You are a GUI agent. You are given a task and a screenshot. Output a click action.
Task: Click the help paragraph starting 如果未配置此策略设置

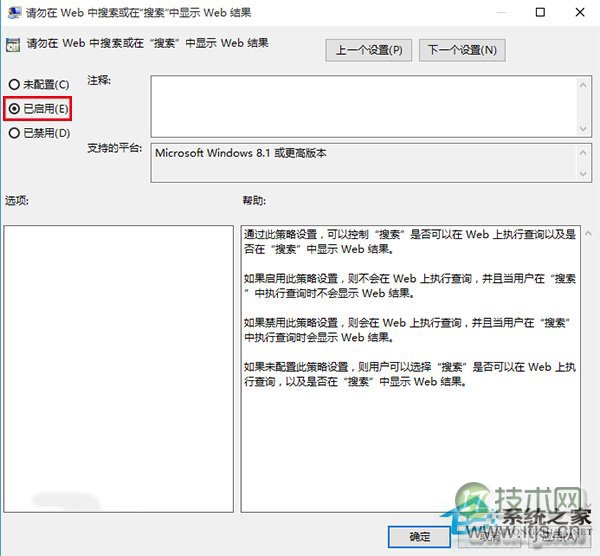click(410, 374)
